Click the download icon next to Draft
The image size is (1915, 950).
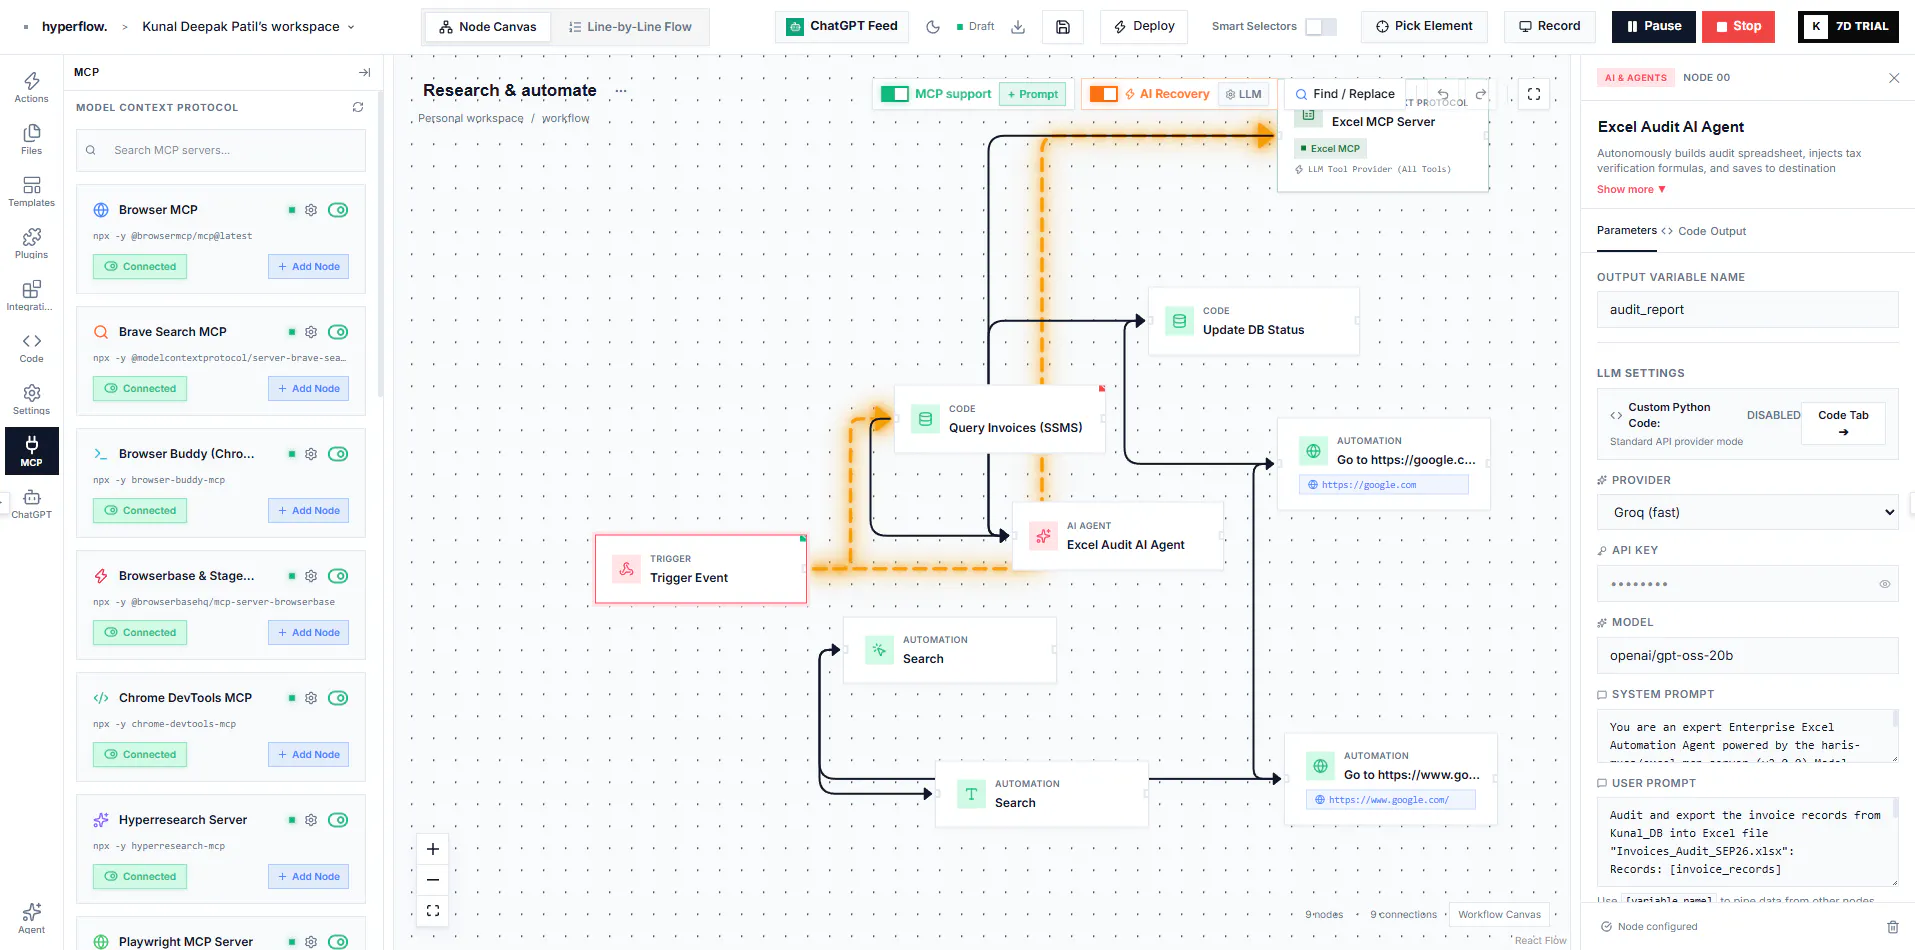1018,27
